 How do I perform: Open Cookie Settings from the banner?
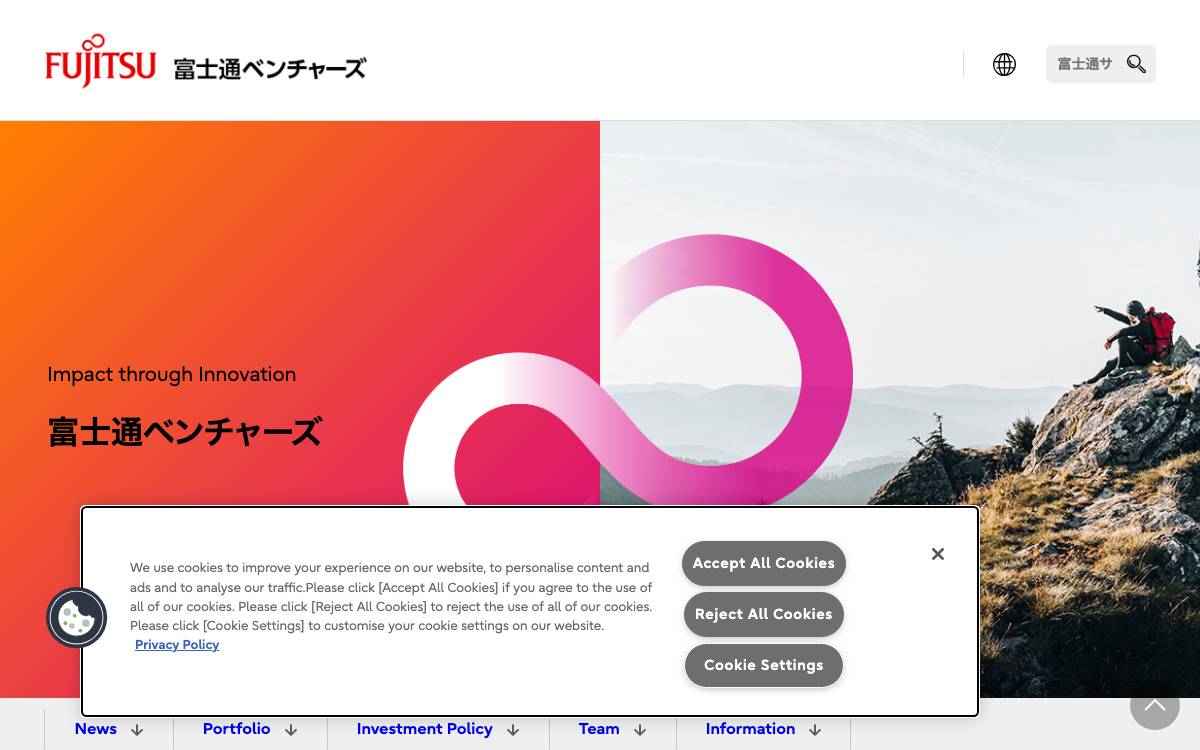(x=764, y=665)
